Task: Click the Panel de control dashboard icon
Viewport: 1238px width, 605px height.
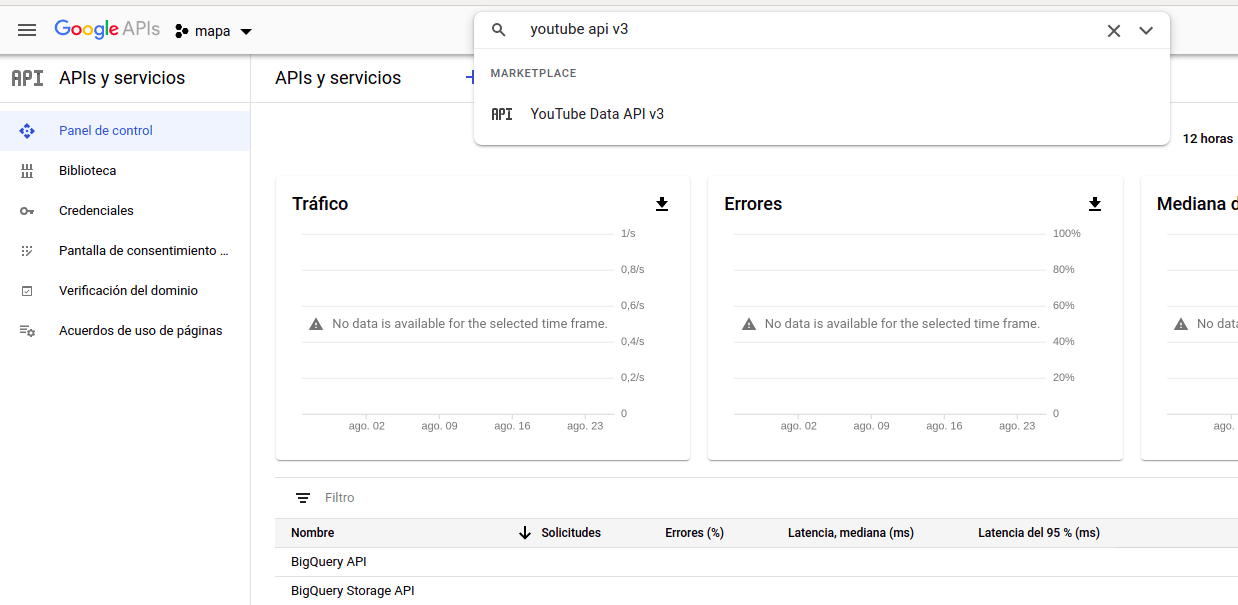Action: (27, 131)
